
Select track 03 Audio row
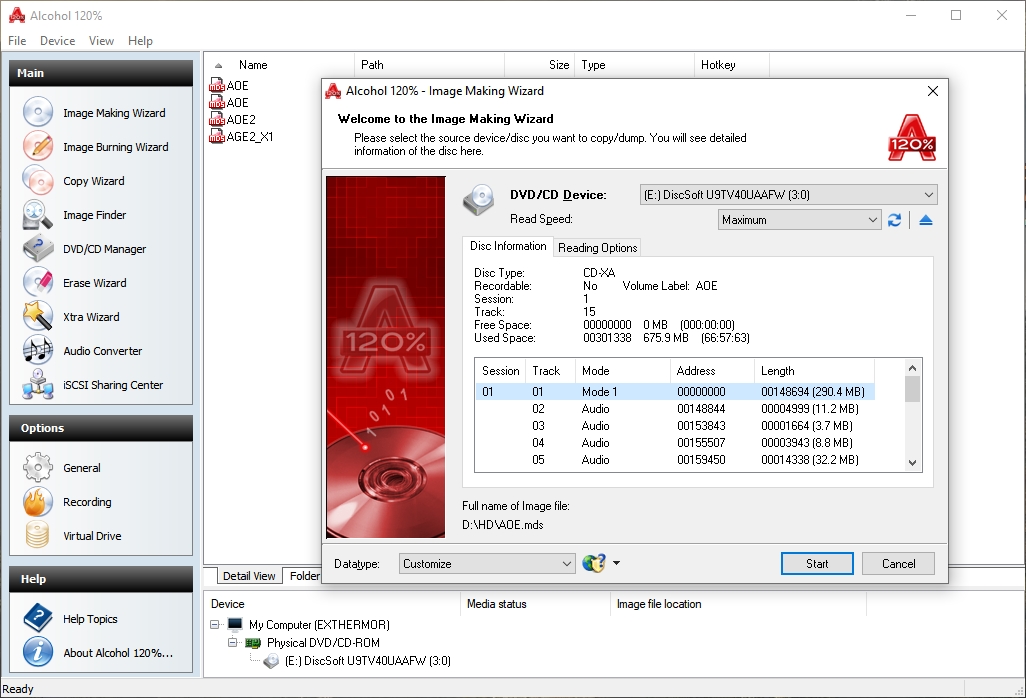(675, 425)
